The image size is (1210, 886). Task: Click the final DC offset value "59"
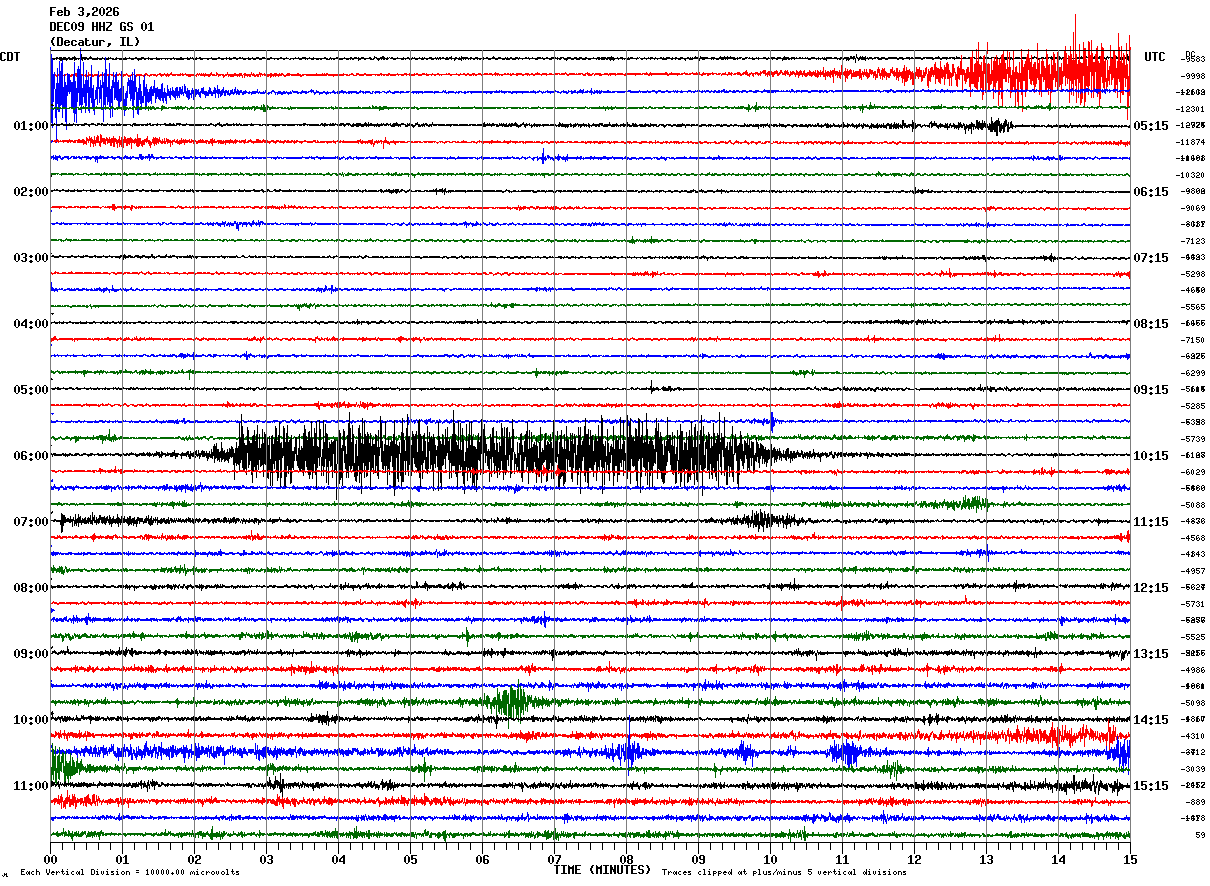pyautogui.click(x=1199, y=835)
